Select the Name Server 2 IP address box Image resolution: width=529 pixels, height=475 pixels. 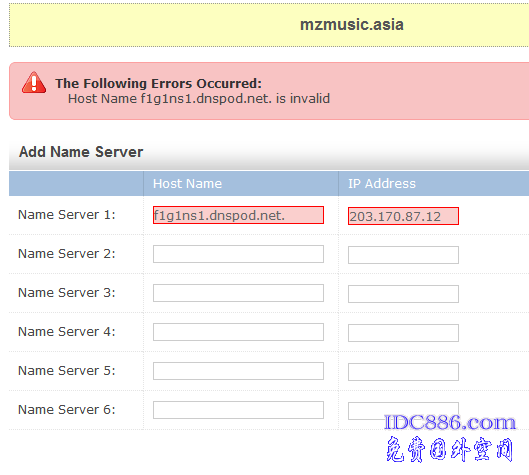pos(403,255)
